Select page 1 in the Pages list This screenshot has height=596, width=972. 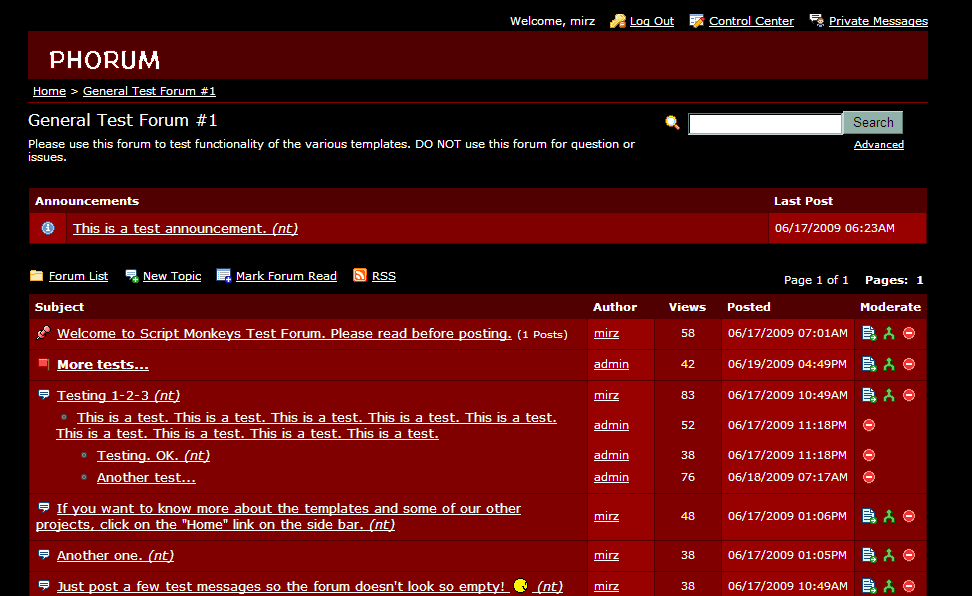(920, 280)
